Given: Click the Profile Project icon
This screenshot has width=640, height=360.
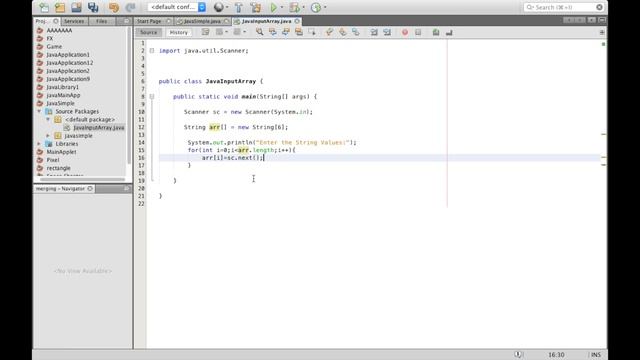Looking at the screenshot, I should click(x=316, y=7).
